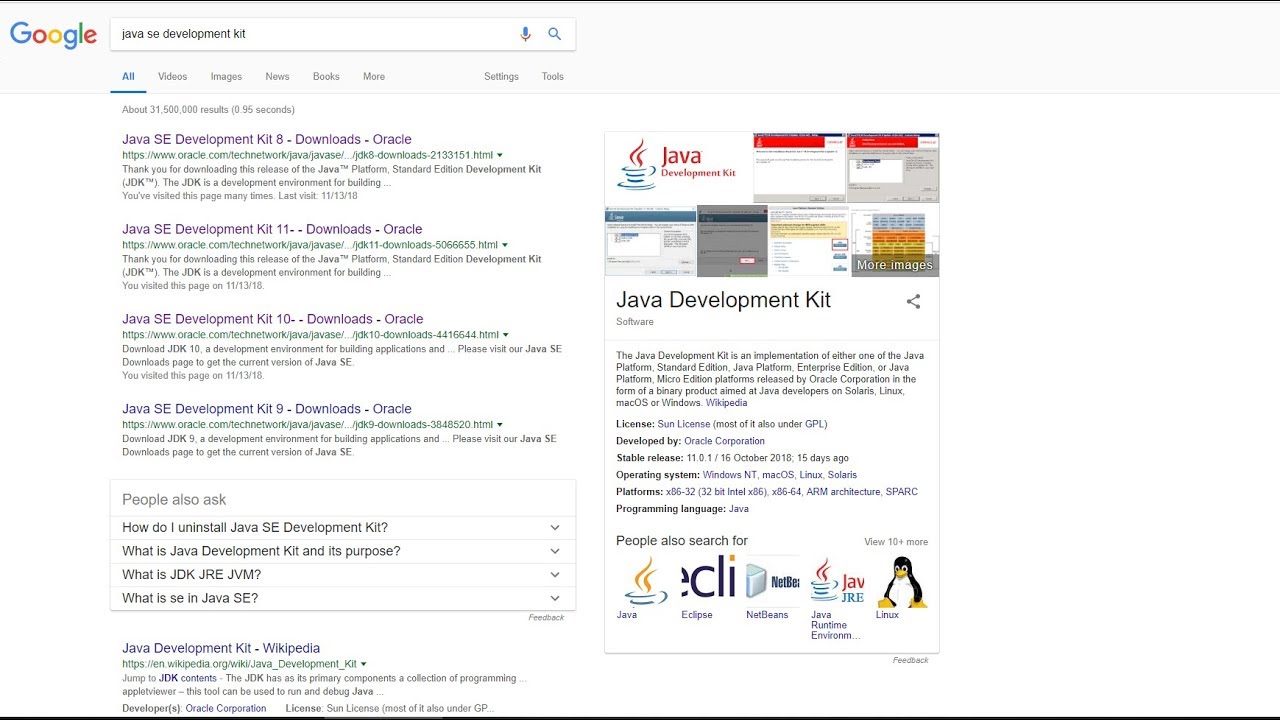Screen dimensions: 1280x720
Task: Click the Java Development Kit logo image
Action: pos(678,167)
